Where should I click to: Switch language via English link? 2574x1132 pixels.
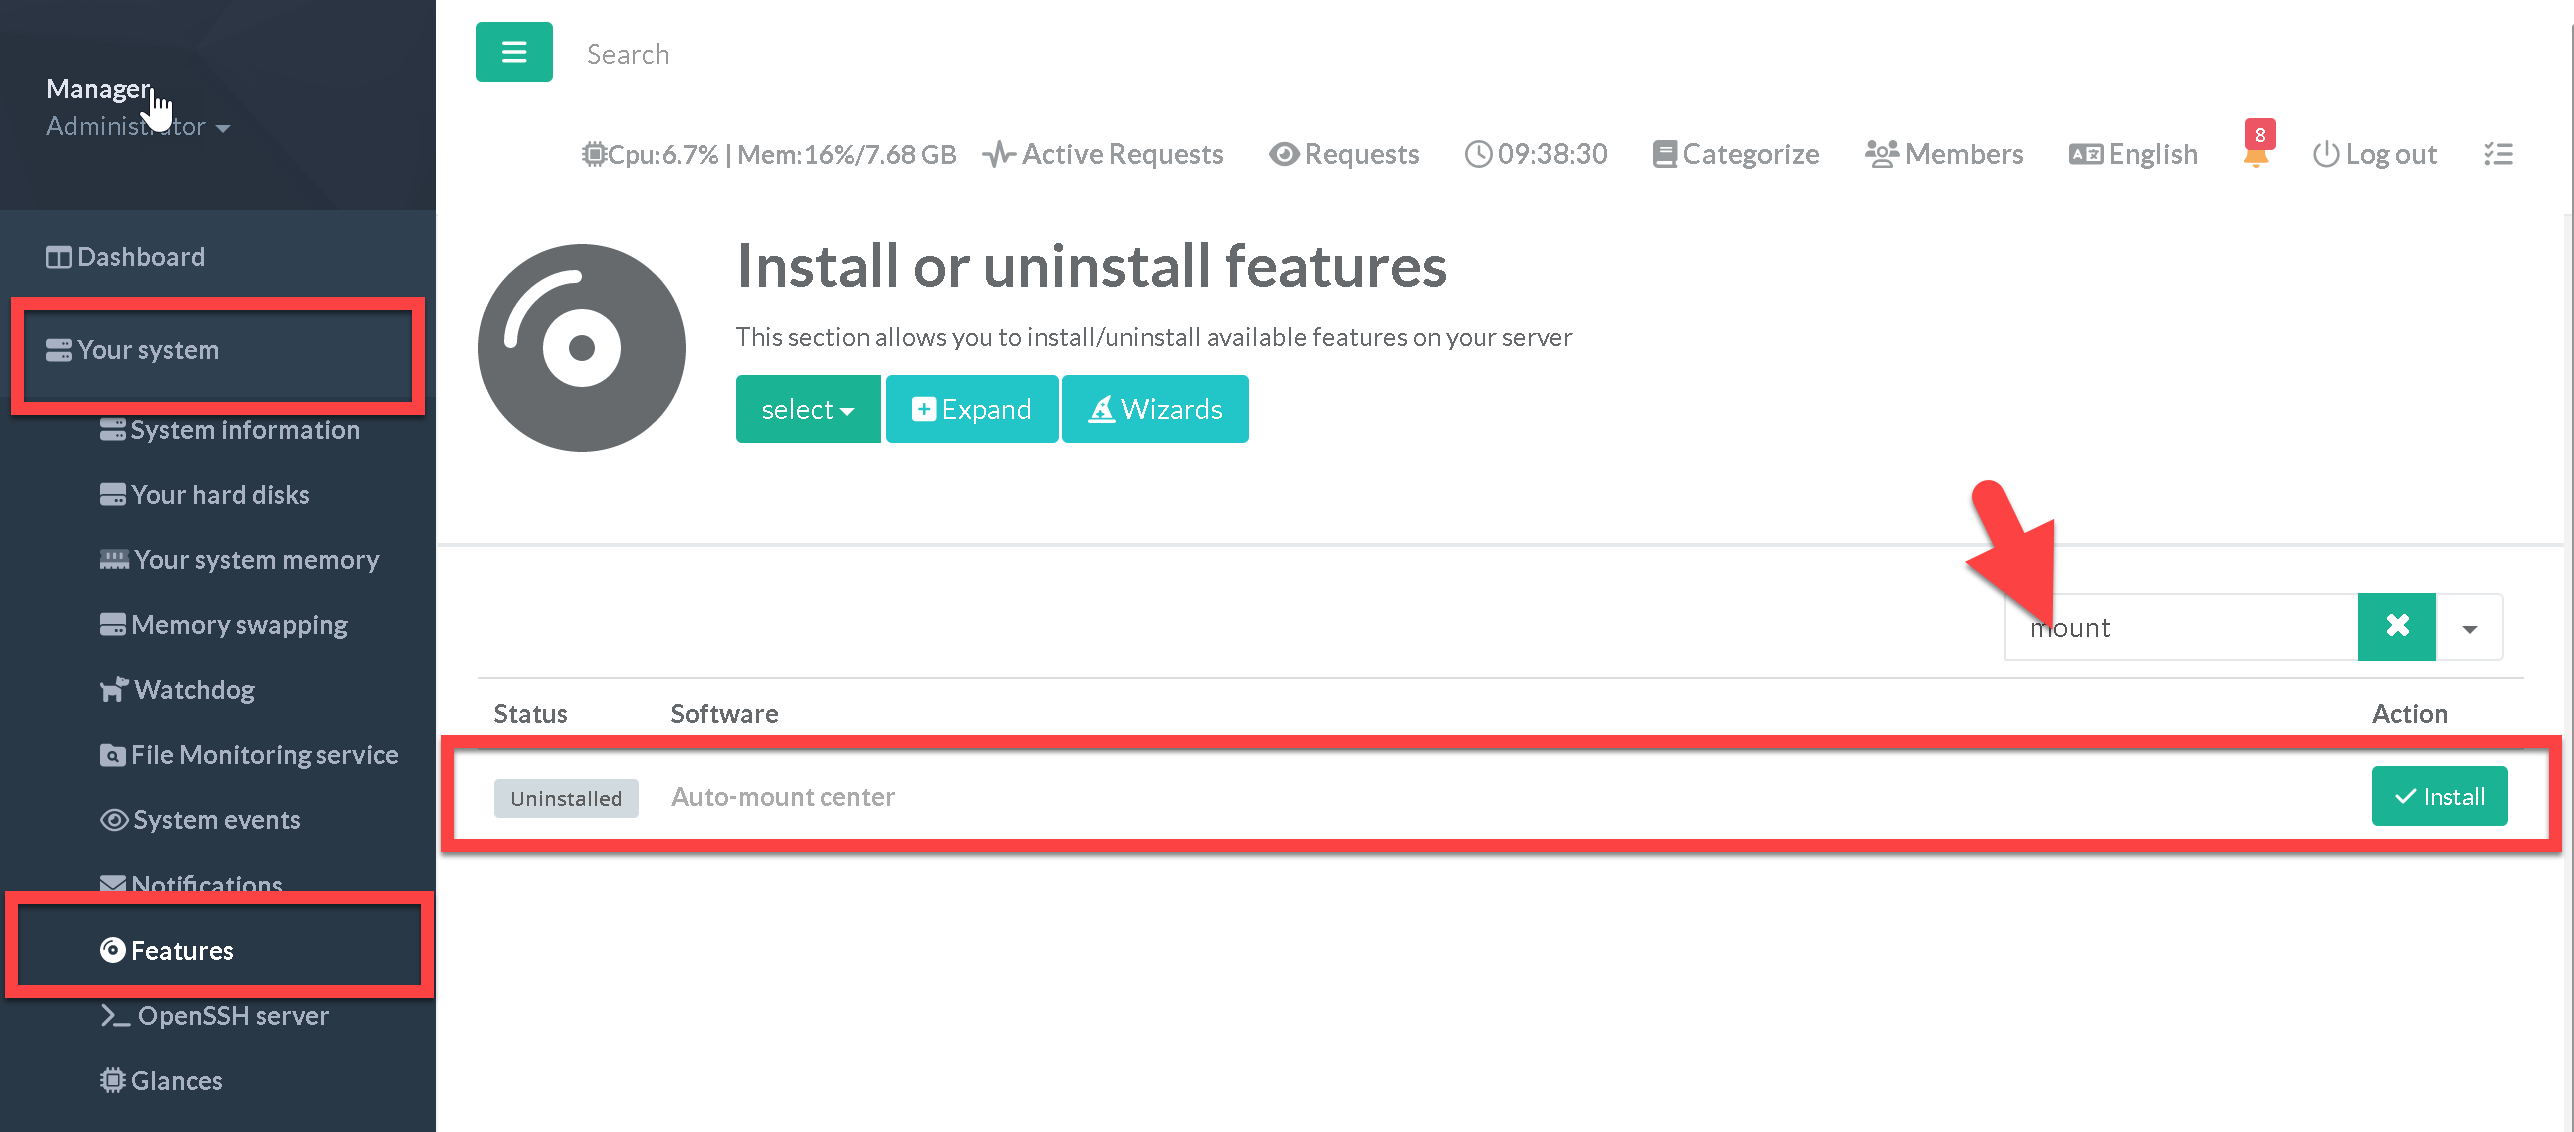(x=2133, y=154)
